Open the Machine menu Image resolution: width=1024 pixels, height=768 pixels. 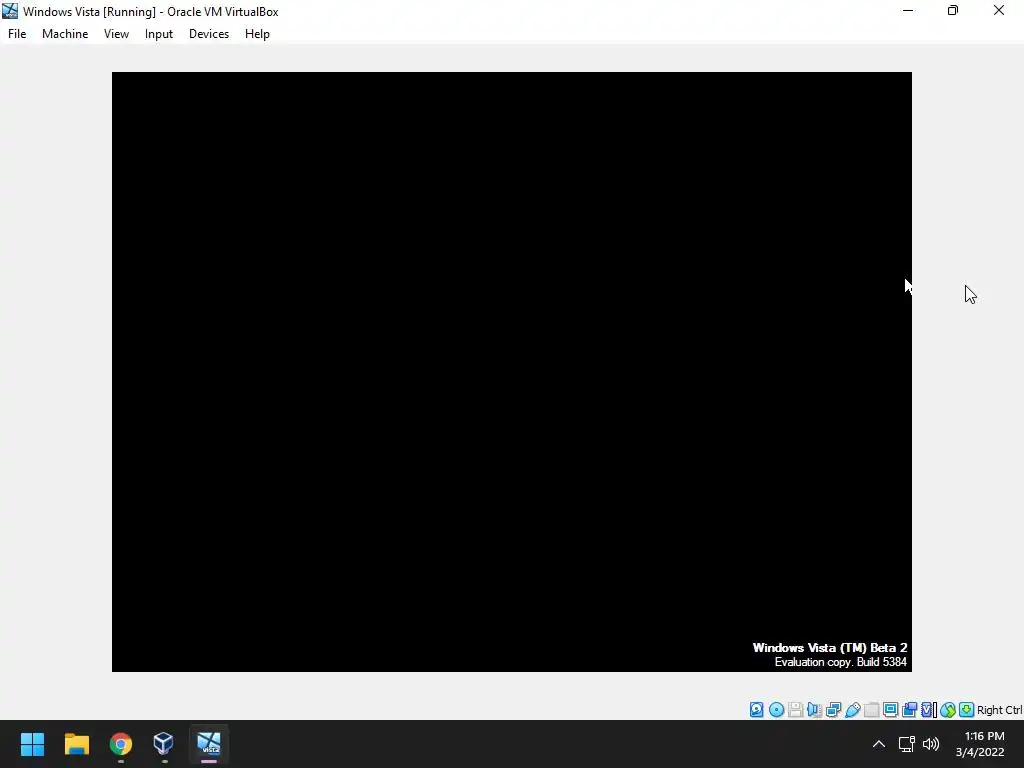[x=65, y=34]
